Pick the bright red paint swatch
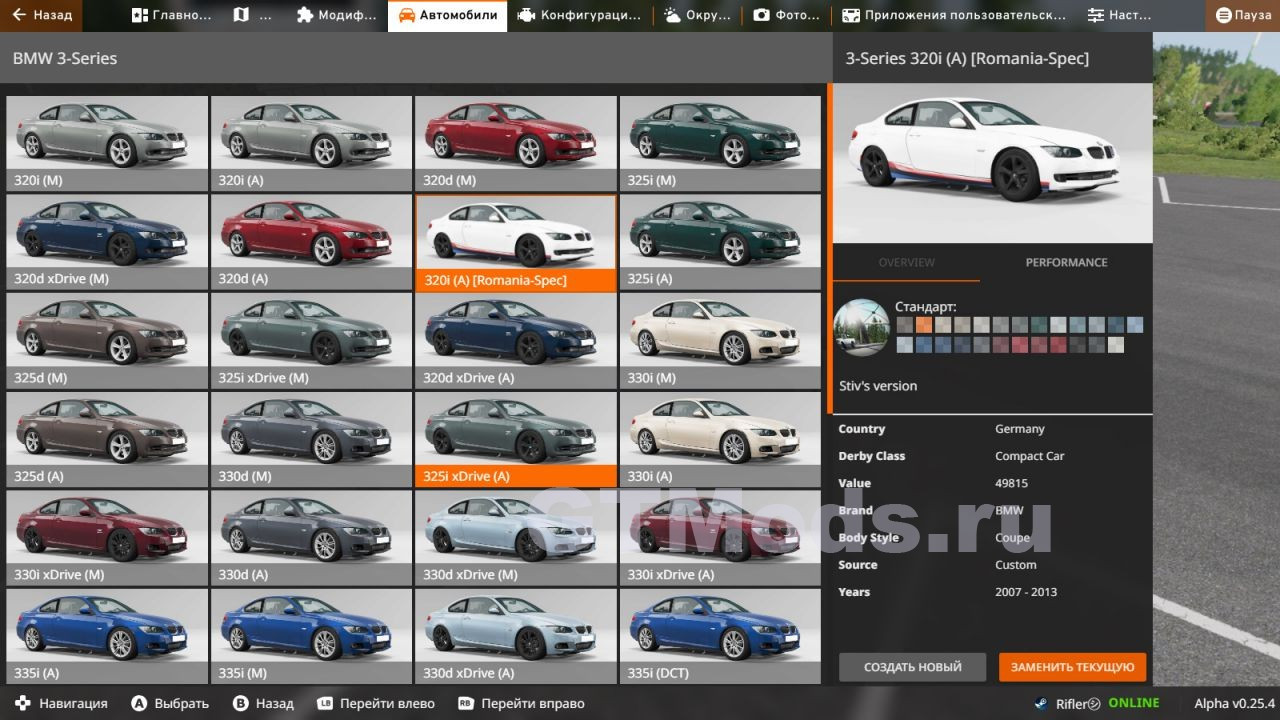This screenshot has width=1280, height=720. pos(1020,345)
